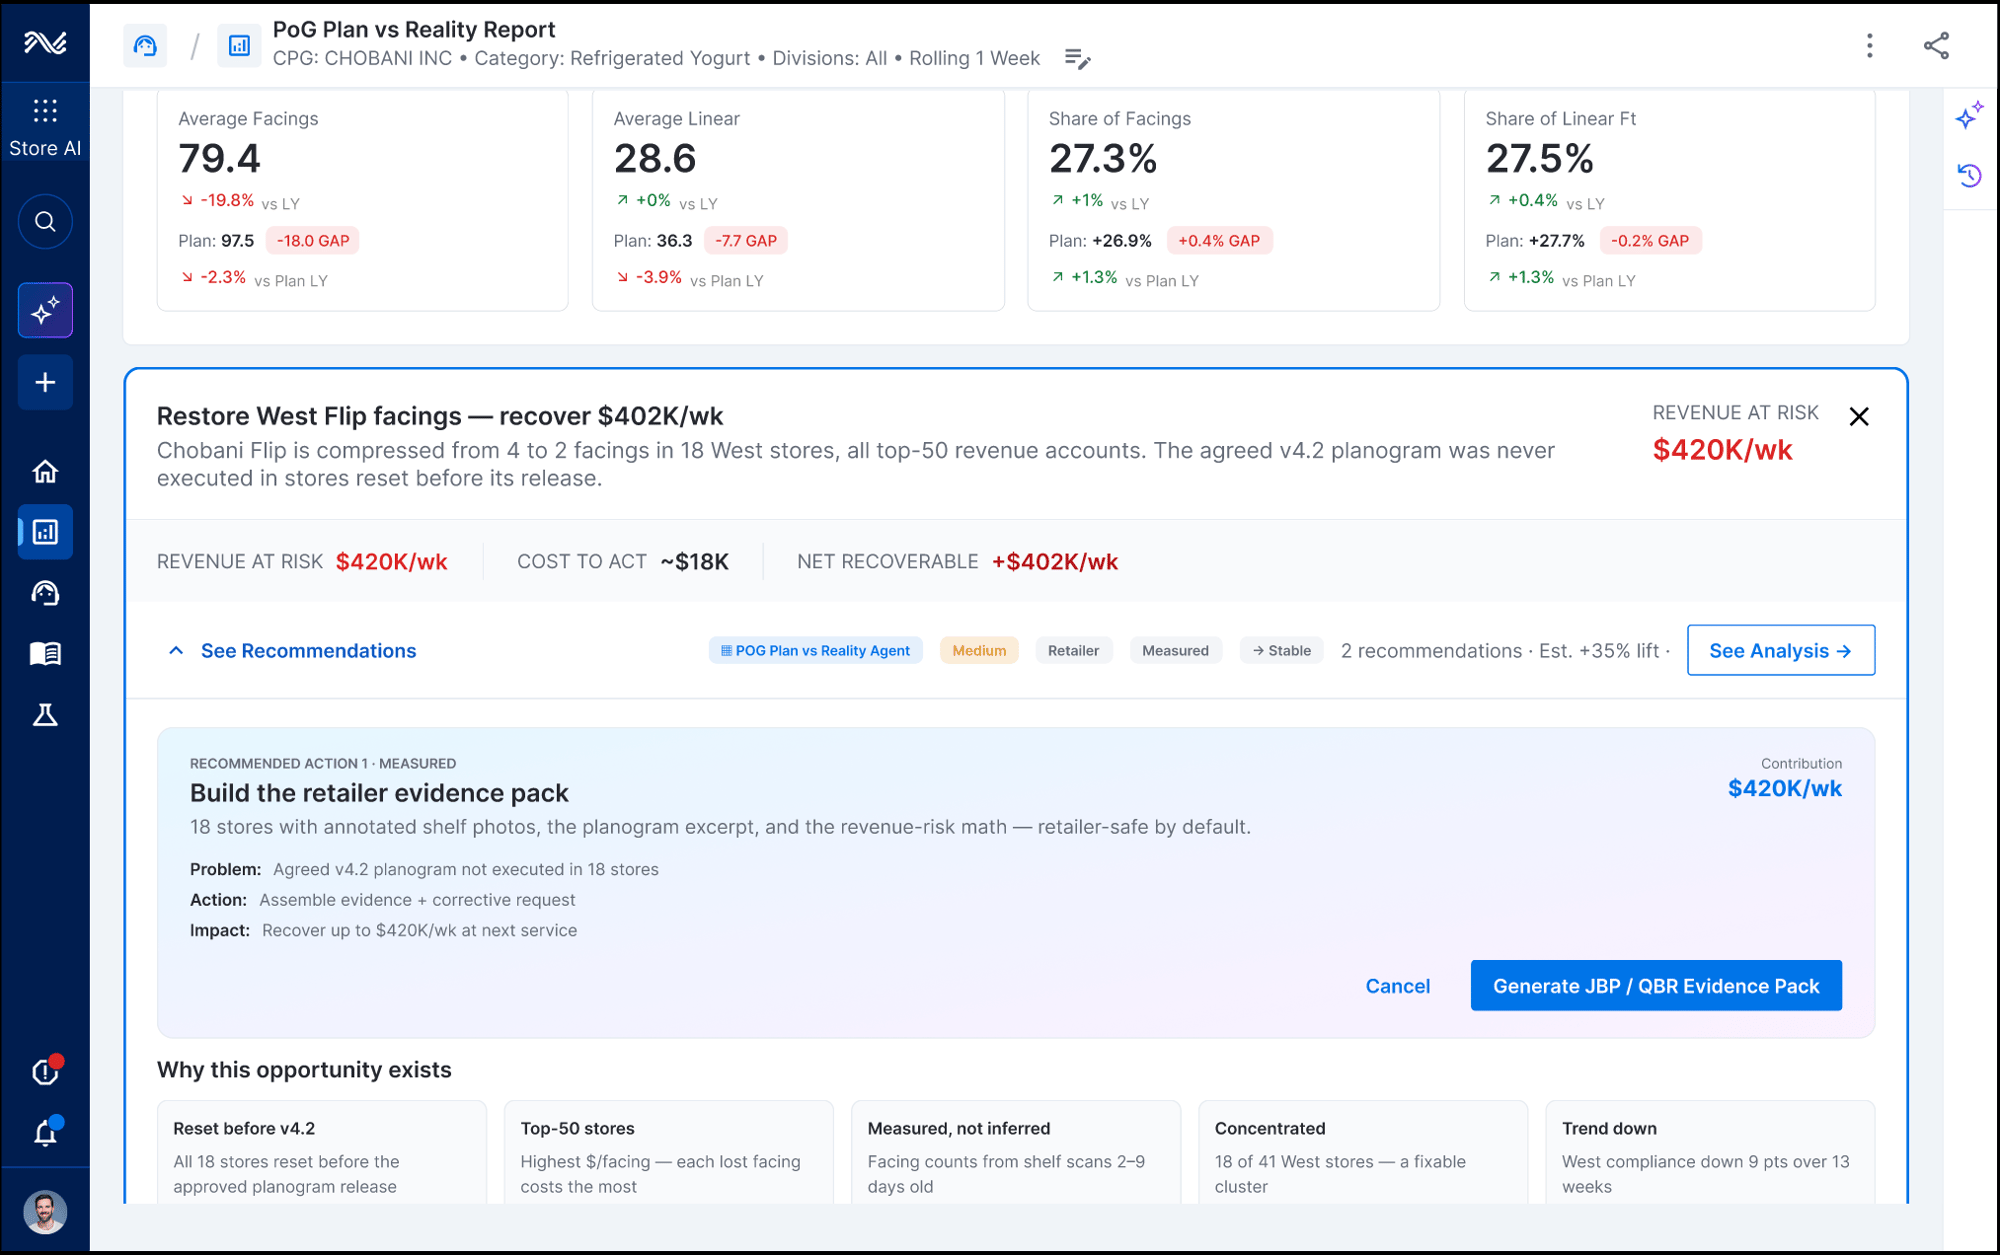Screen dimensions: 2000x1255
Task: Select the Average Facings metric card value
Action: [219, 158]
